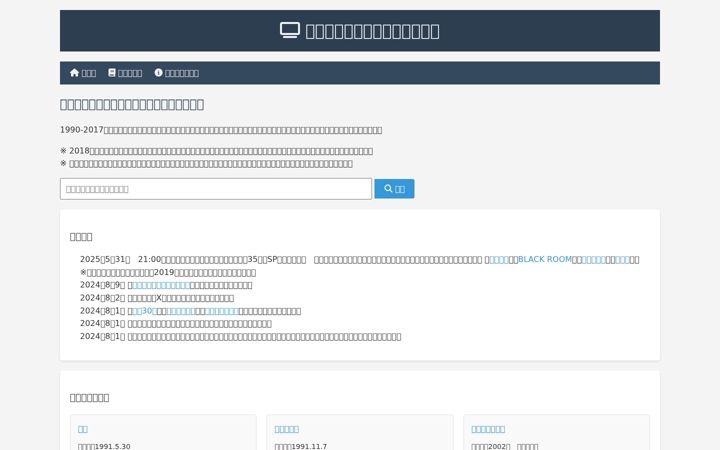Open the BLACK ROOM link
Screen dimensions: 720x450
545,259
